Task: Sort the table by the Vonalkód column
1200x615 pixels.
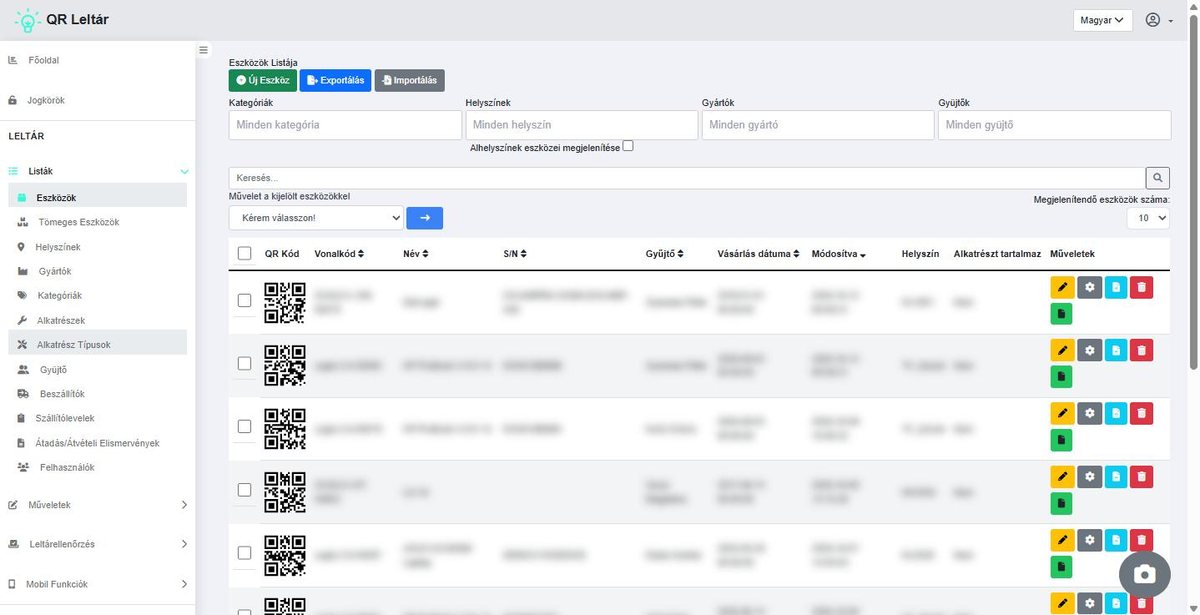Action: click(x=339, y=254)
